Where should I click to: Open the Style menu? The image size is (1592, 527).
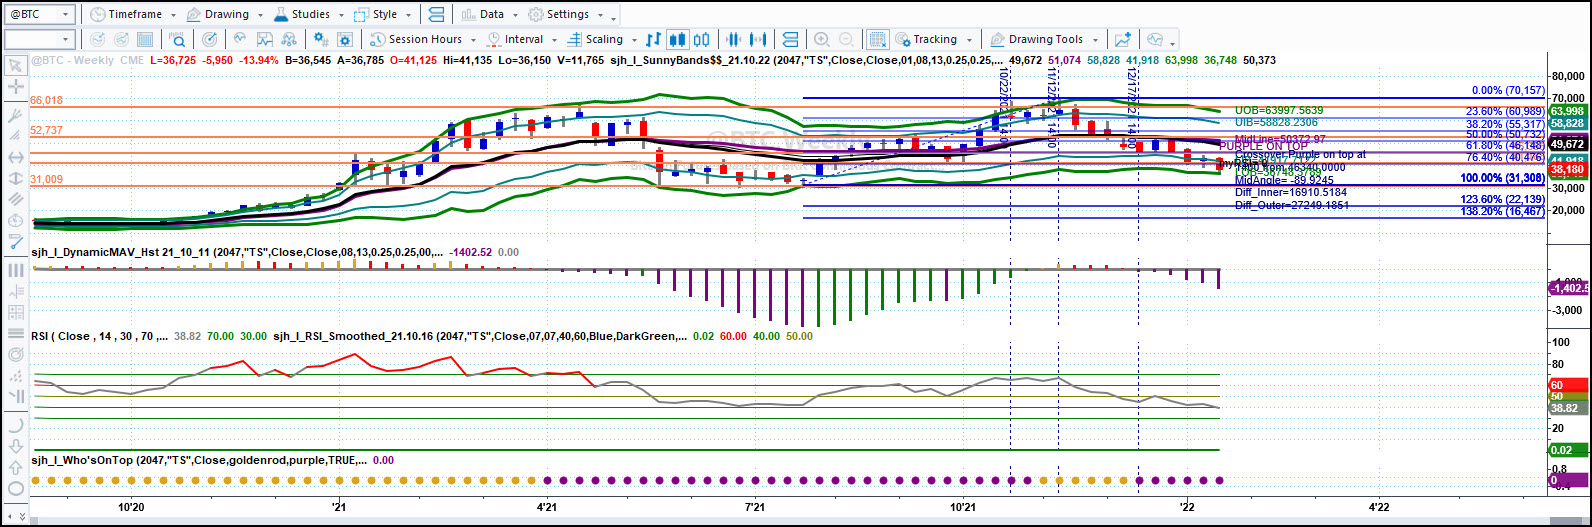tap(383, 15)
